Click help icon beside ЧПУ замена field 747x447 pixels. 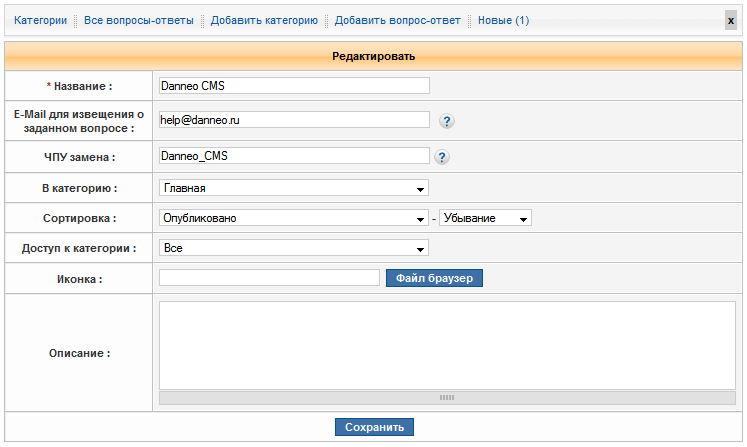442,157
